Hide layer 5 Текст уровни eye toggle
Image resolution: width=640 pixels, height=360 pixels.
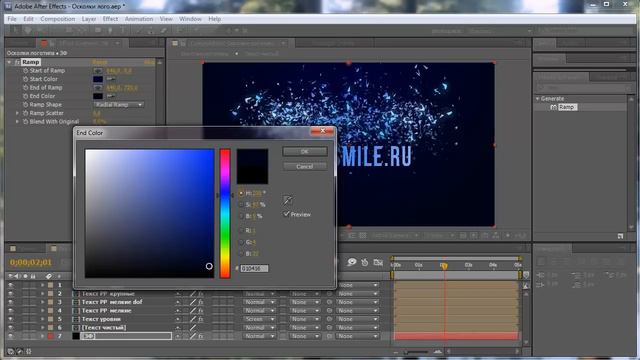[11, 319]
